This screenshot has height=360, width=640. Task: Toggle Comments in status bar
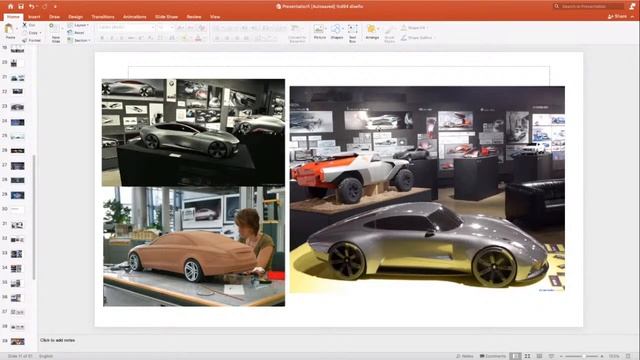[x=493, y=356]
